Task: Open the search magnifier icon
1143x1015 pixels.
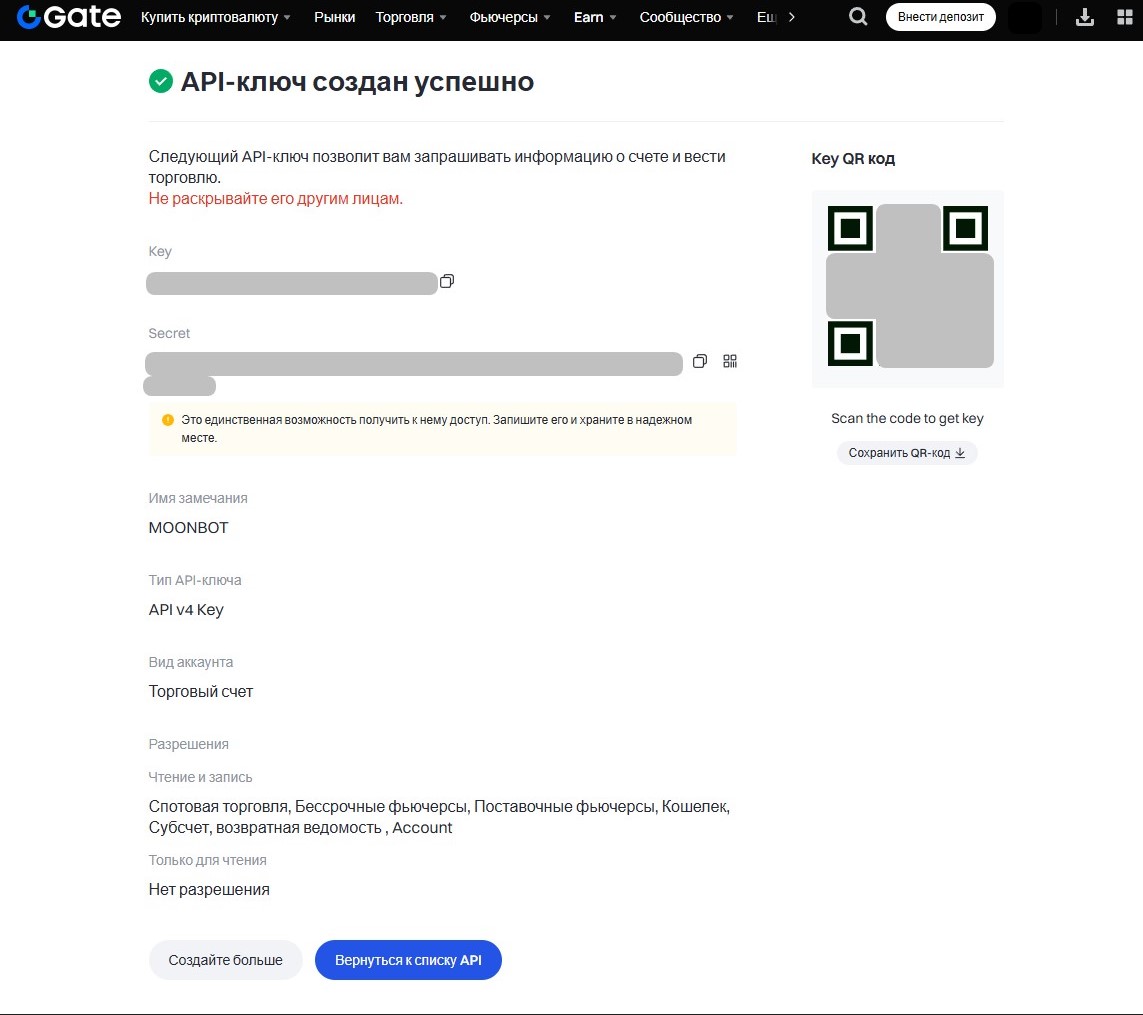Action: point(858,17)
